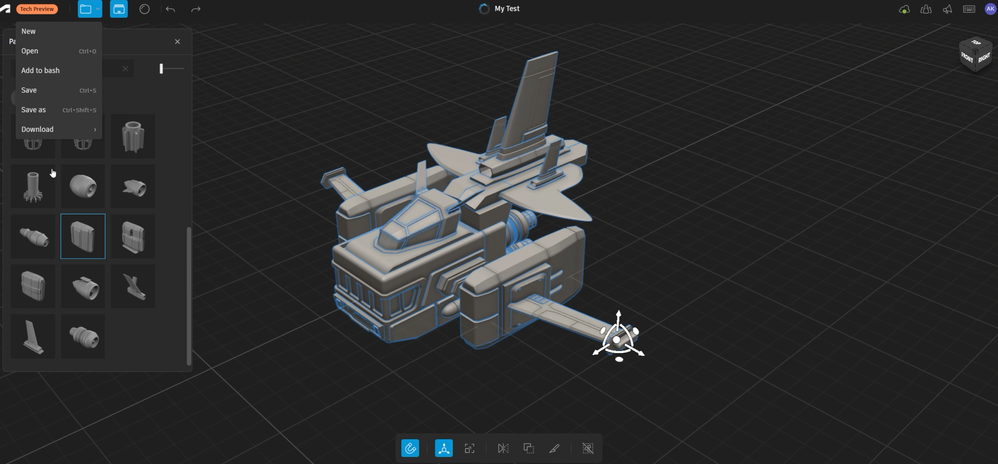The width and height of the screenshot is (998, 464).
Task: Close the parts panel
Action: (x=178, y=41)
